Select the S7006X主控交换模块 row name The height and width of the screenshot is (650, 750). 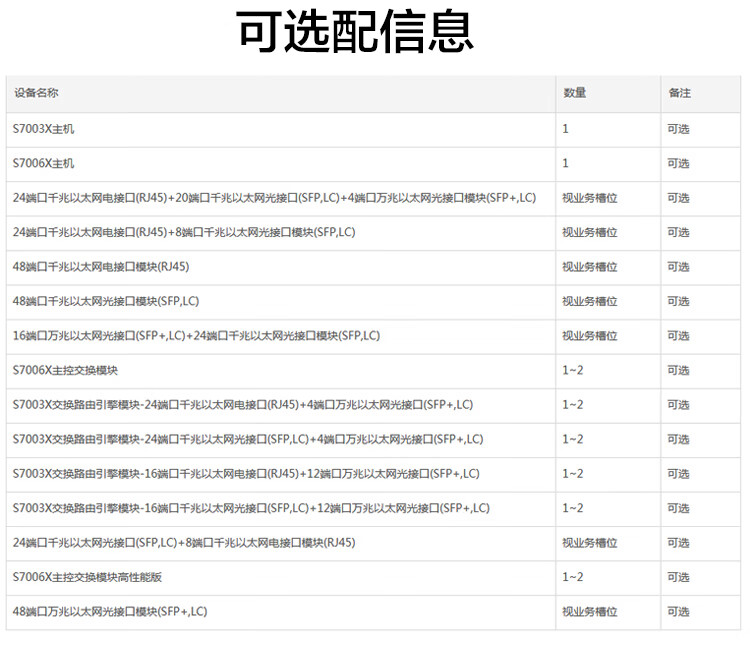(x=66, y=370)
